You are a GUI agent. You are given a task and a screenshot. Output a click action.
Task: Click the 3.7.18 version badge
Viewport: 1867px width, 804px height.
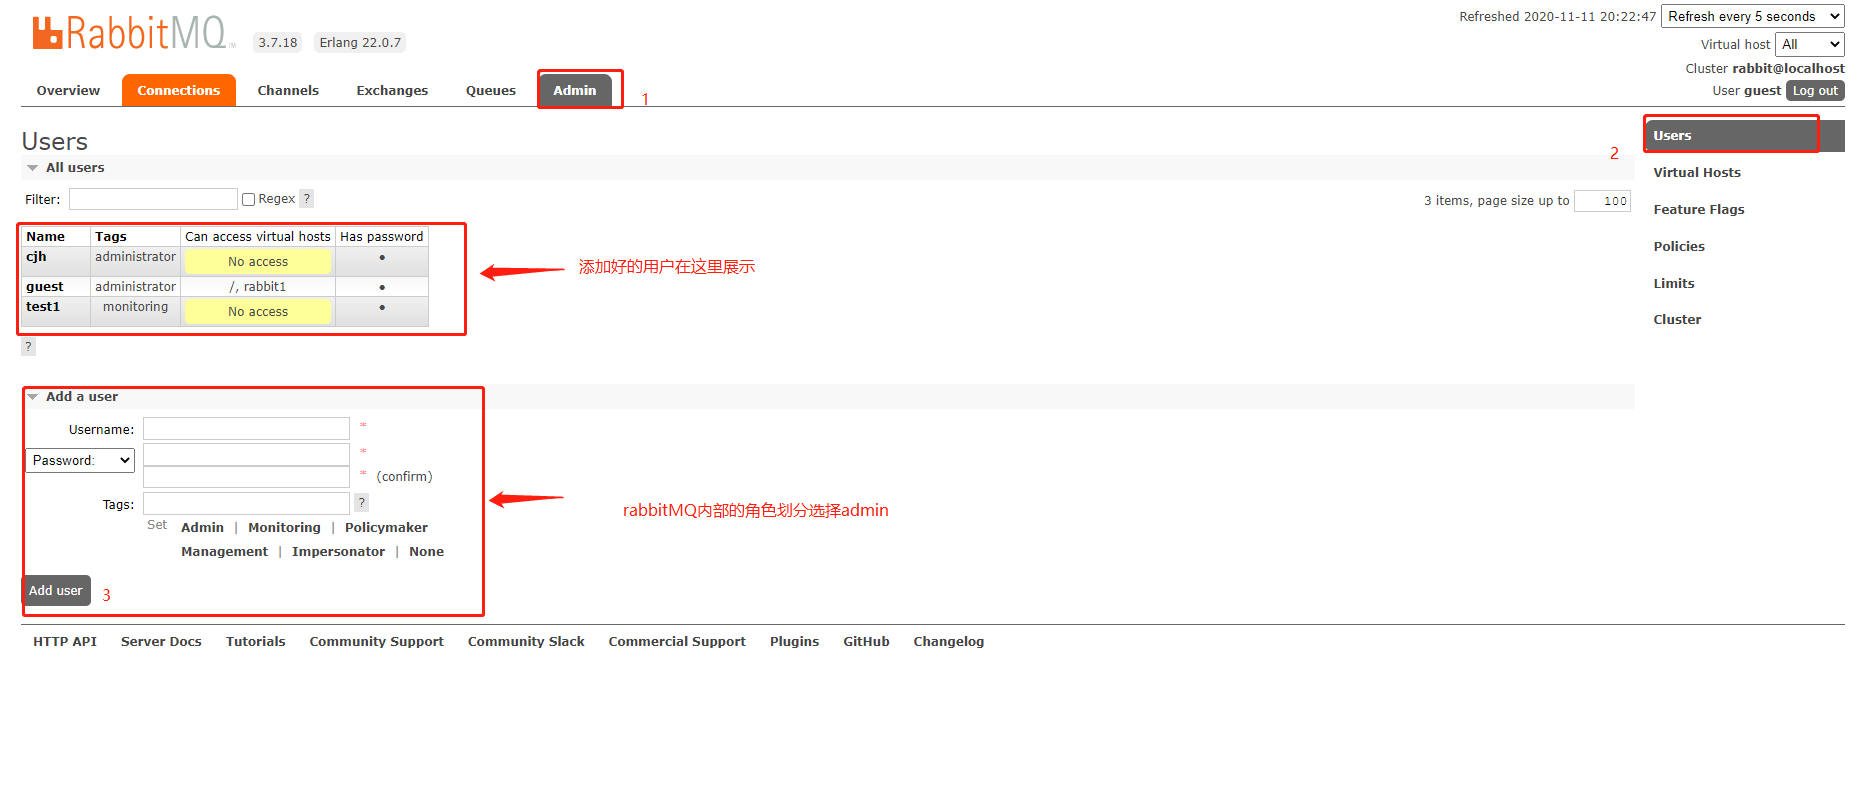pos(278,43)
